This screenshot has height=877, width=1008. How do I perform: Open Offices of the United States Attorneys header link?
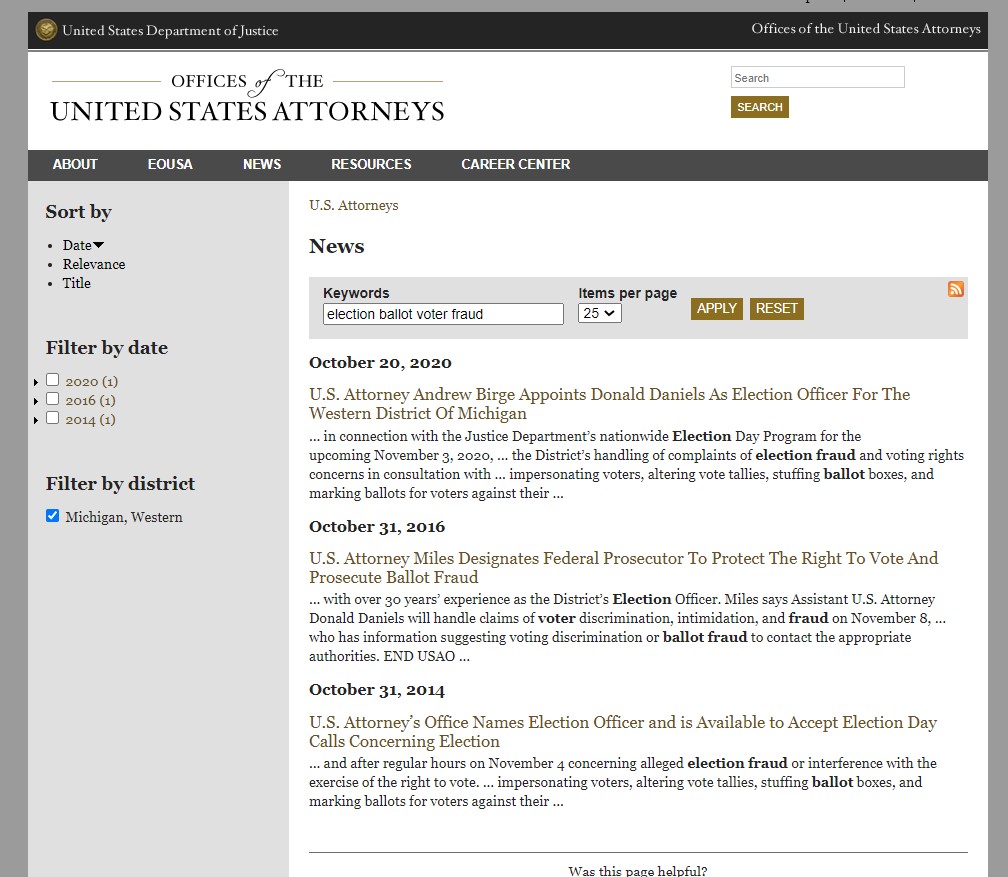(866, 29)
